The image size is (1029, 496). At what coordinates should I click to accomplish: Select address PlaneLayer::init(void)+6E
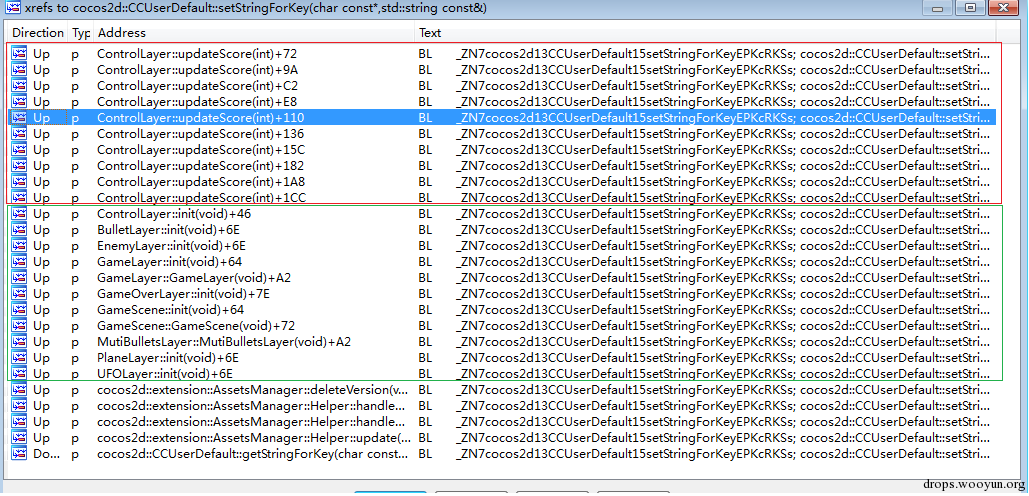[x=167, y=358]
